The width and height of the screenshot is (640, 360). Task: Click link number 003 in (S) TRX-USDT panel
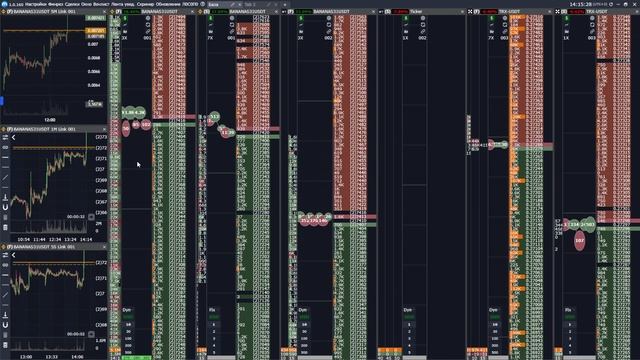point(592,38)
